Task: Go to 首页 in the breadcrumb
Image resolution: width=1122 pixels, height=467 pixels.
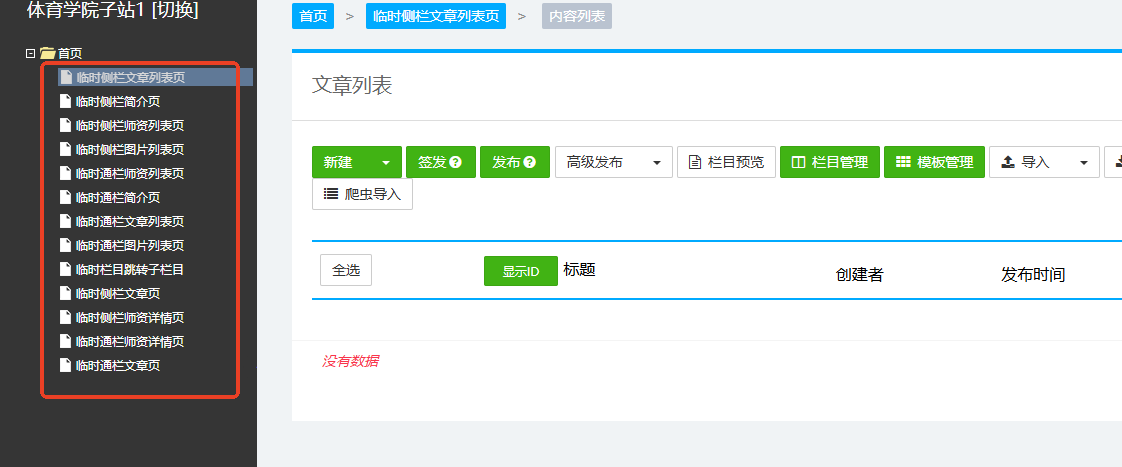Action: (313, 16)
